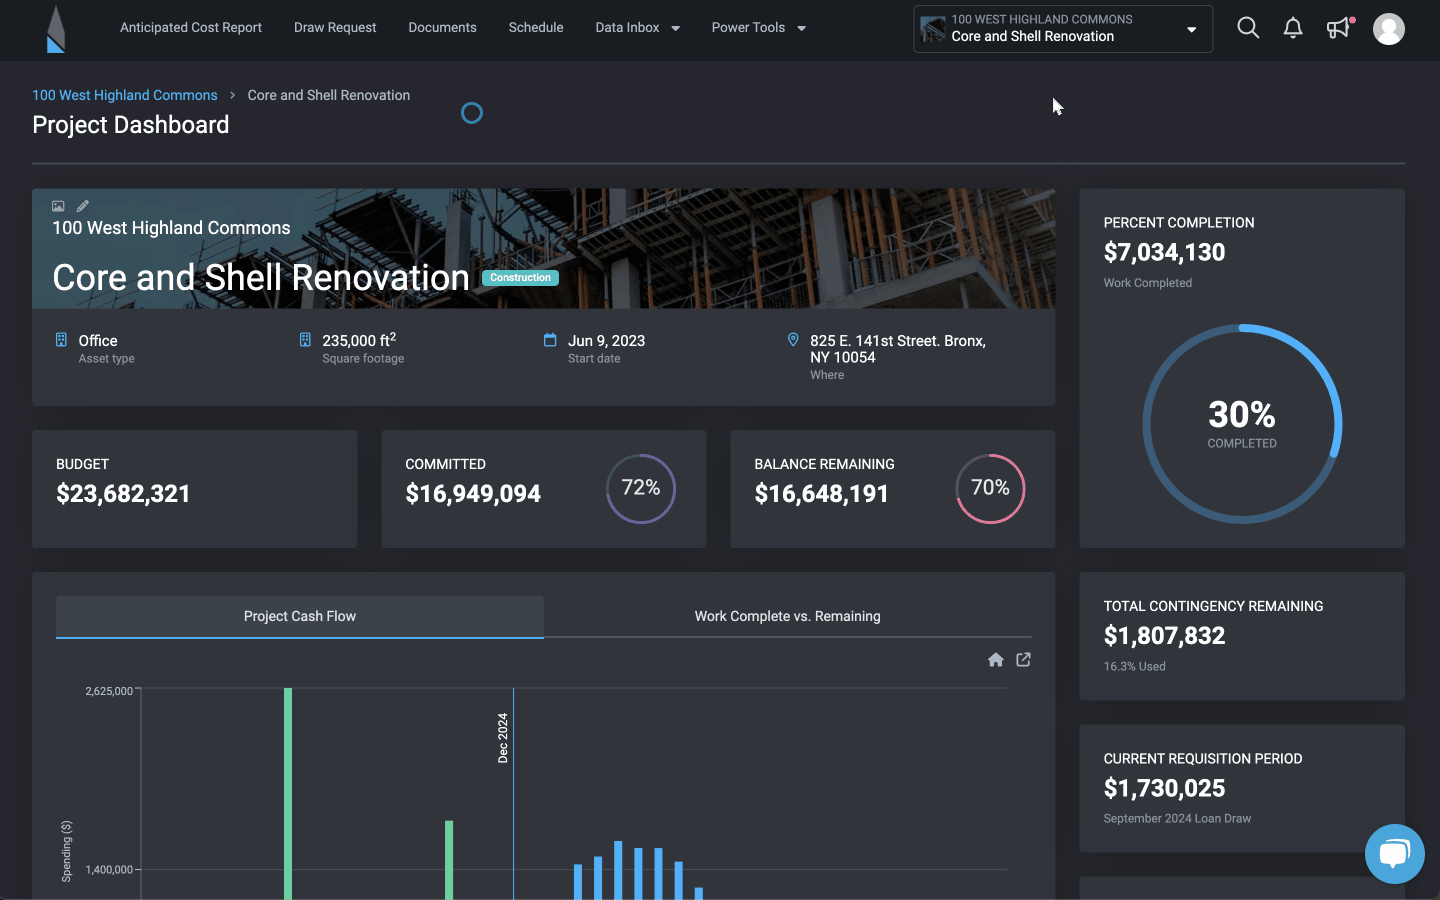Screen dimensions: 1440x900
Task: Go to Documents
Action: [442, 28]
